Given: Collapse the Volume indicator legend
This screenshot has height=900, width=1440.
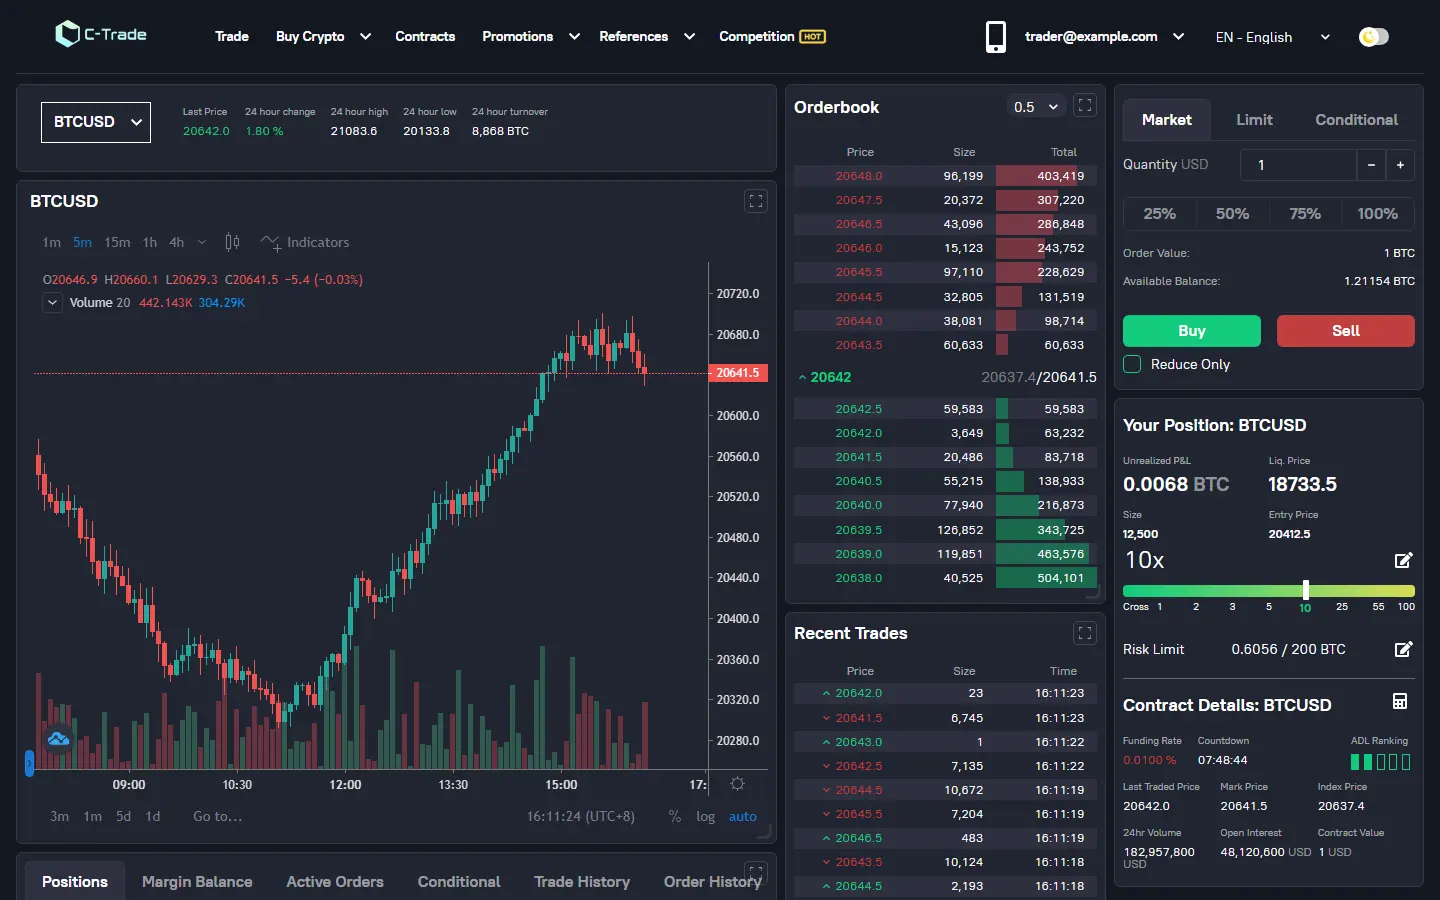Looking at the screenshot, I should (52, 302).
